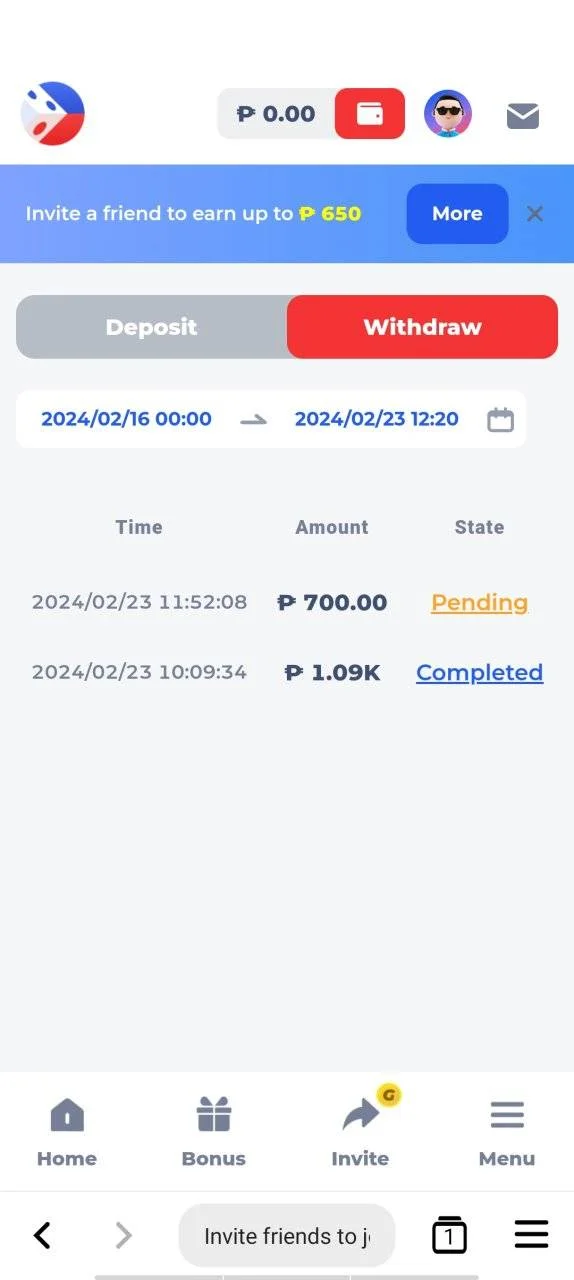The image size is (574, 1280).
Task: Open browser tabs counter showing 1
Action: (x=449, y=1236)
